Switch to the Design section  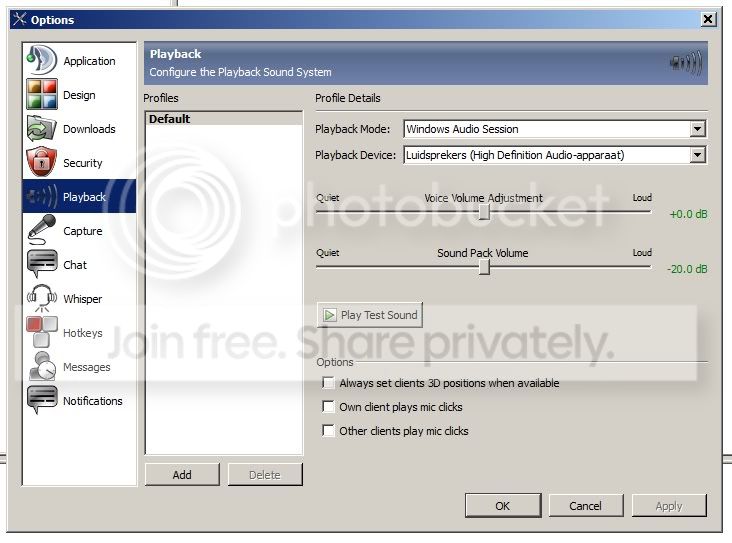79,95
